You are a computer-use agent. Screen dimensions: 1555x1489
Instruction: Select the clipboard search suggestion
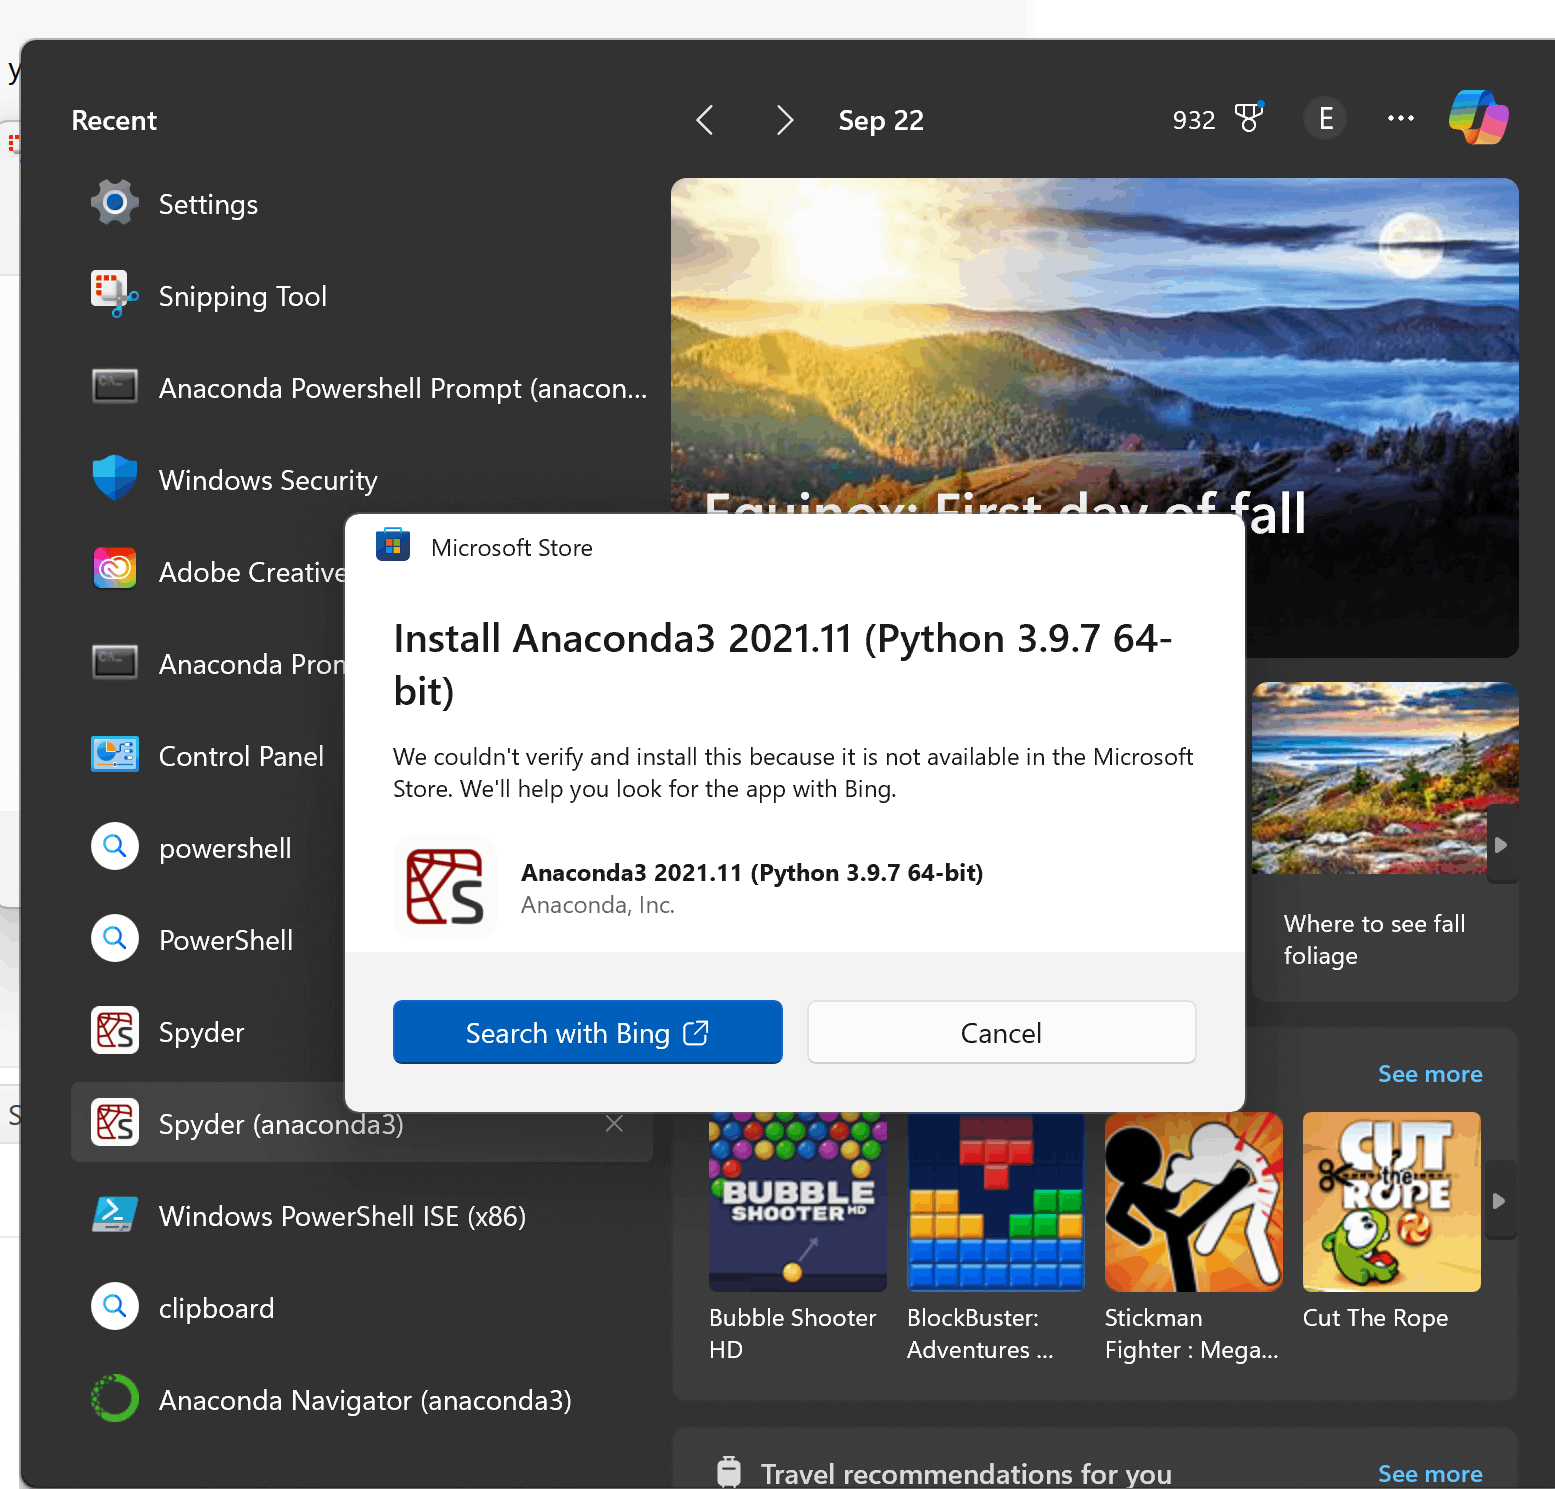361,1308
